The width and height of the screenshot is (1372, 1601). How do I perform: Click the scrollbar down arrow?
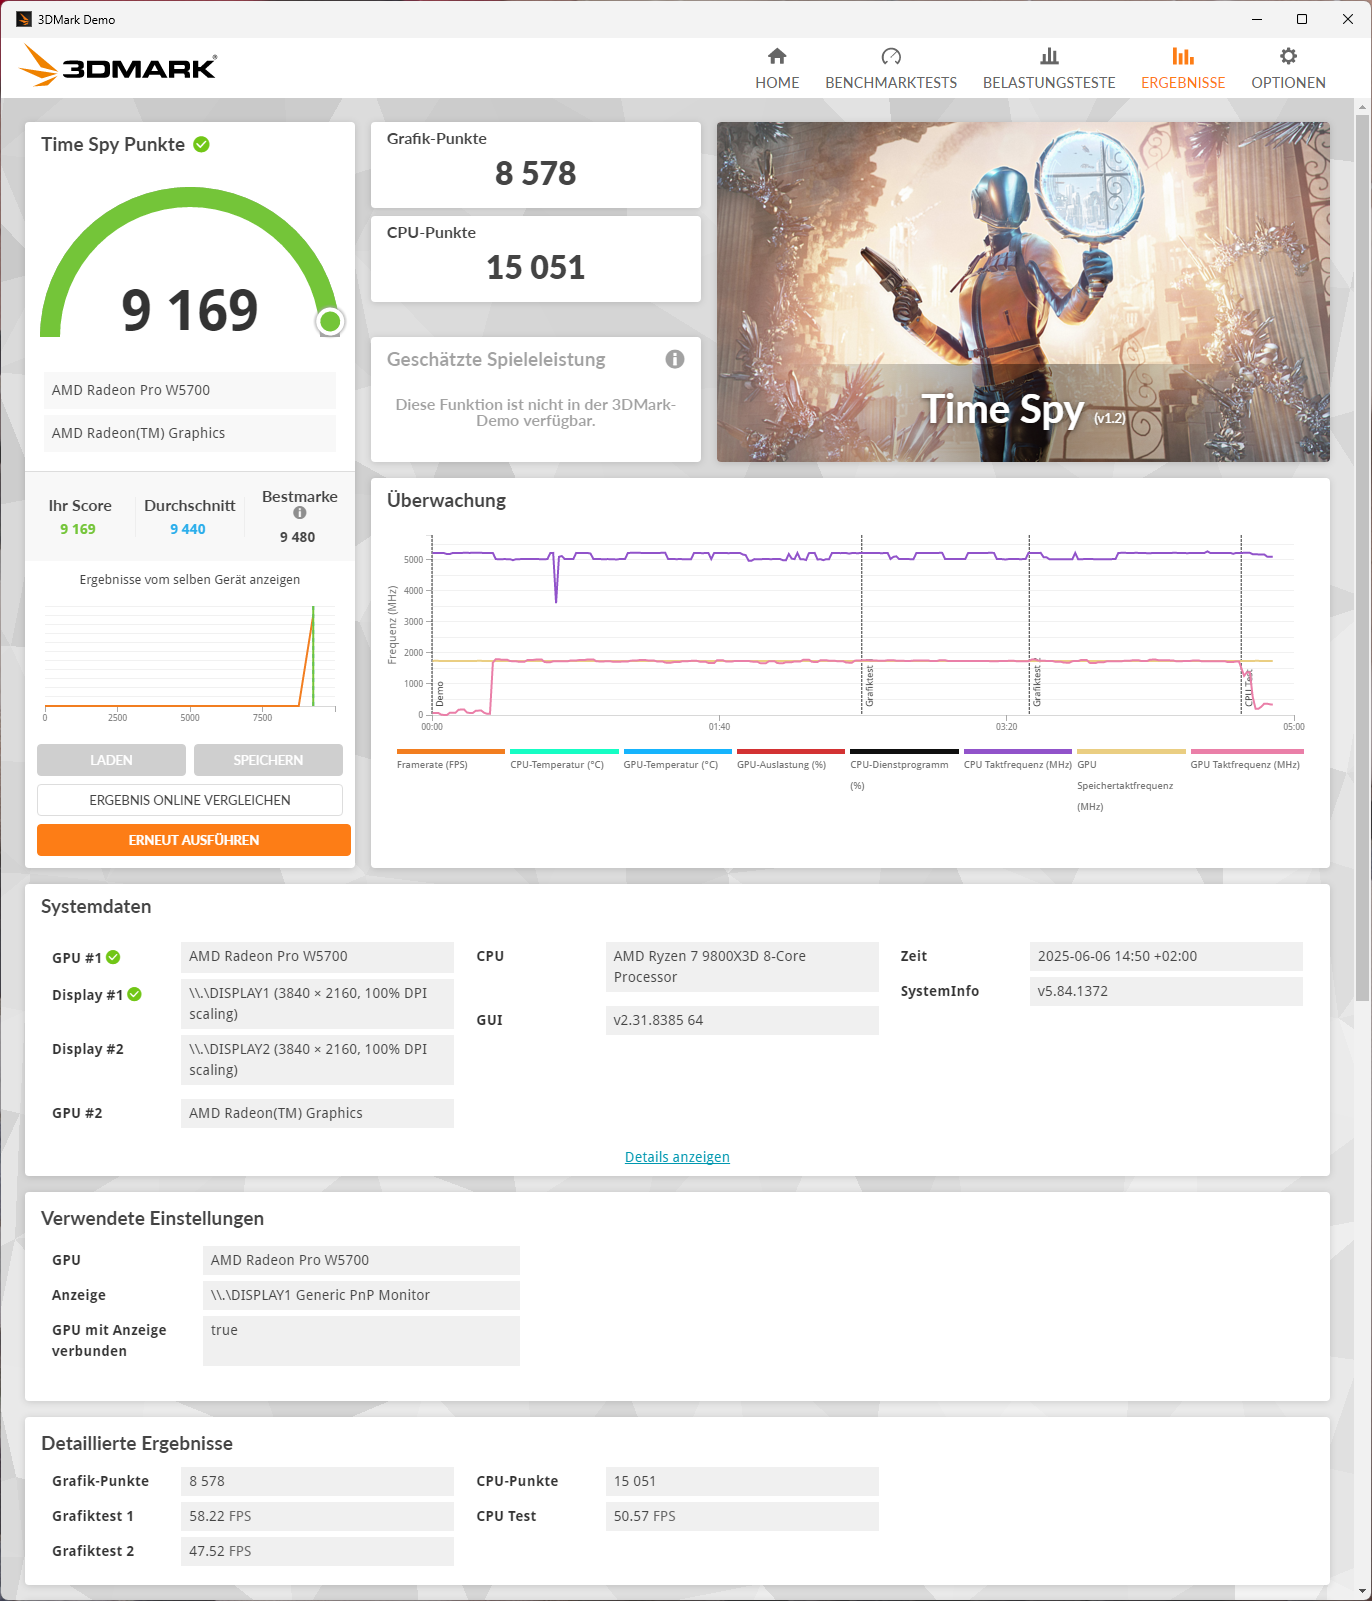(1362, 1591)
